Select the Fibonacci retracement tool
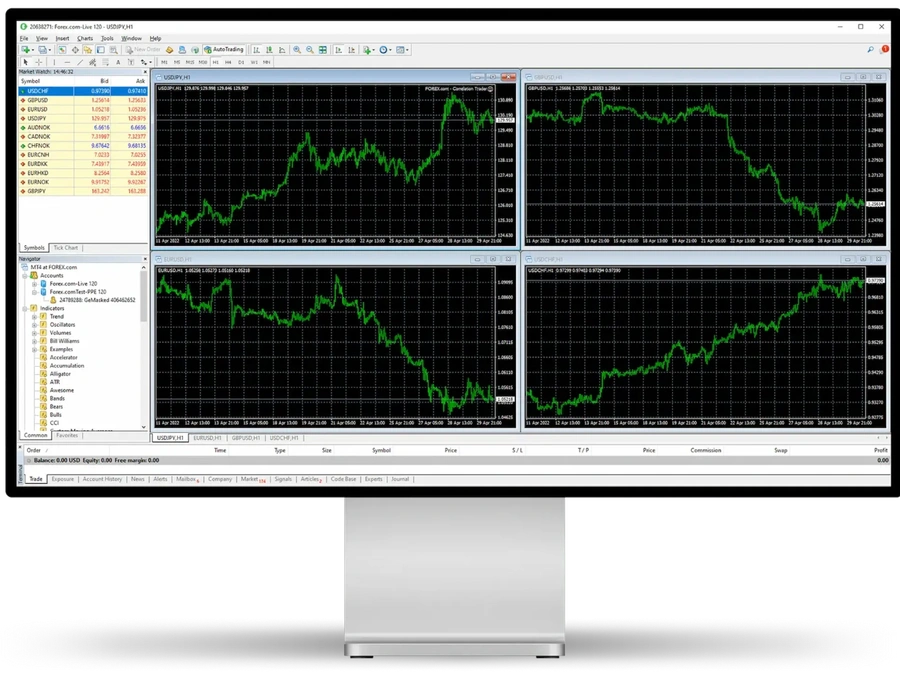 point(105,62)
